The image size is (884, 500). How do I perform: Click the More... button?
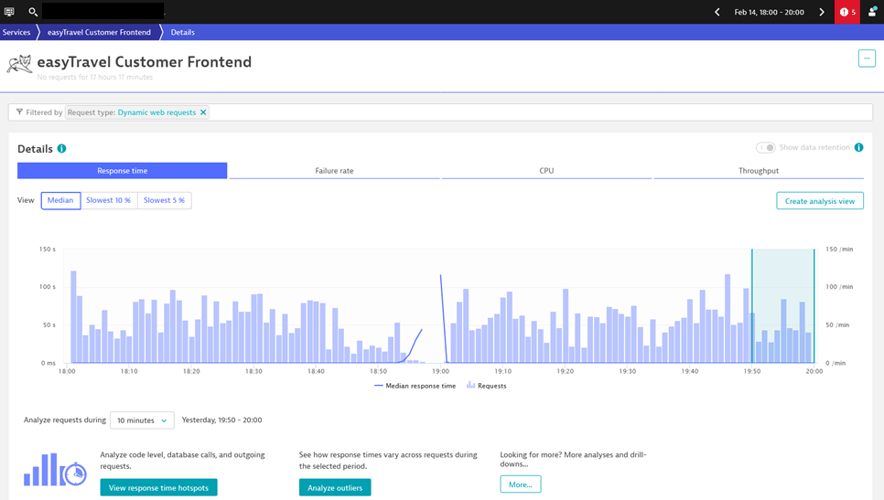[x=520, y=484]
